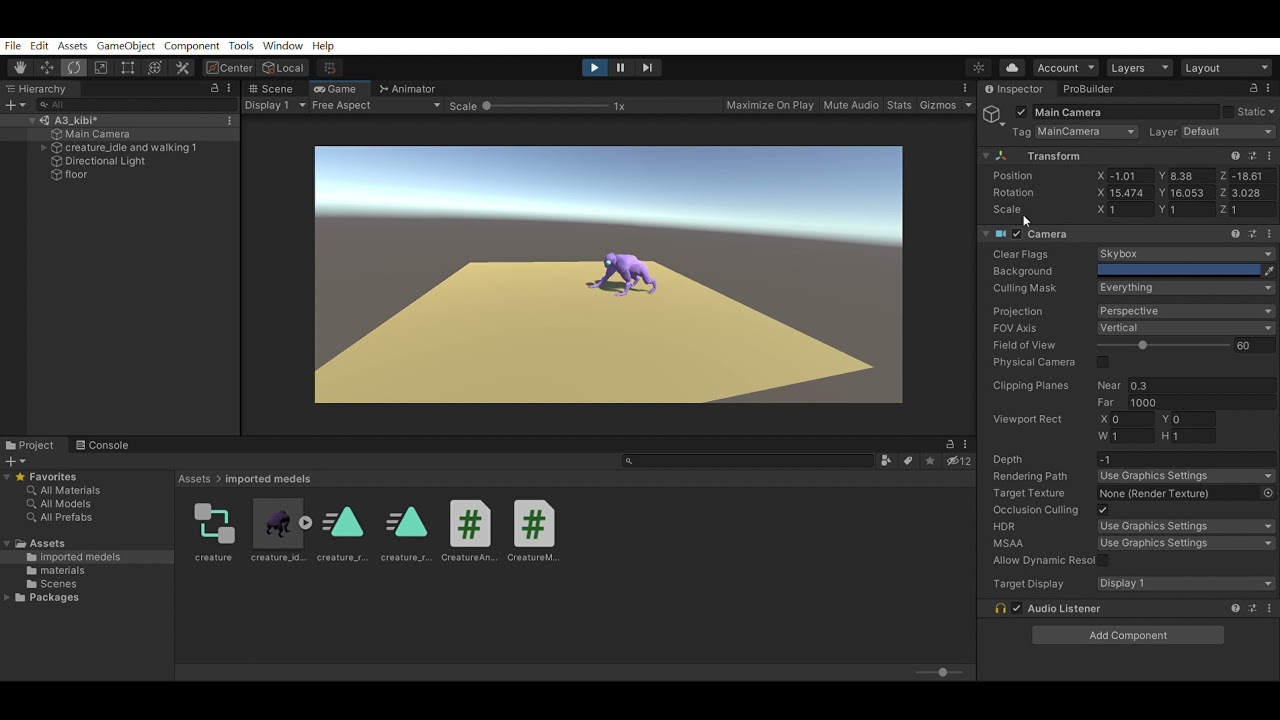The image size is (1280, 720).
Task: Filter by favorites star icon
Action: (x=930, y=461)
